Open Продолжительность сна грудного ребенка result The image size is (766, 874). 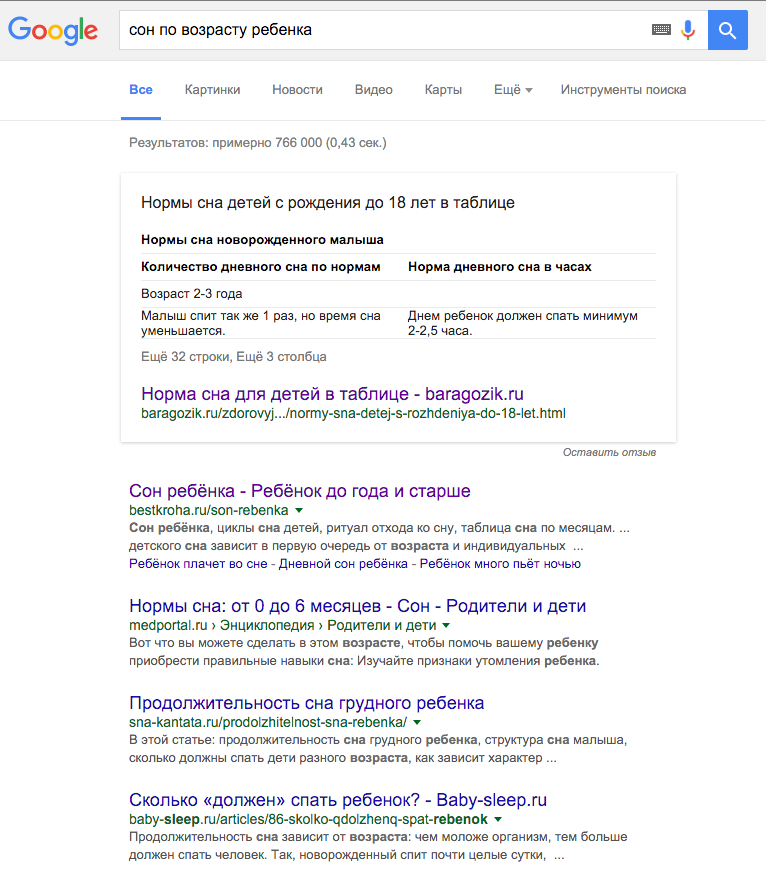click(307, 703)
